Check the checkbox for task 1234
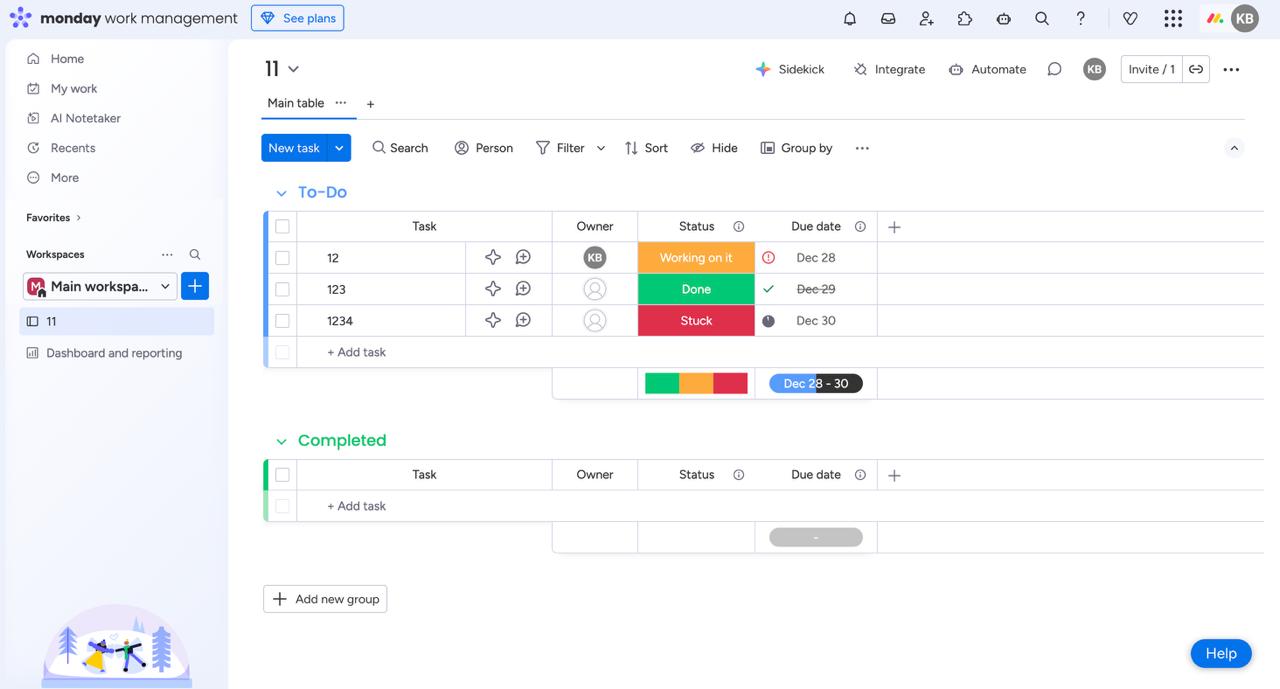 [x=282, y=320]
